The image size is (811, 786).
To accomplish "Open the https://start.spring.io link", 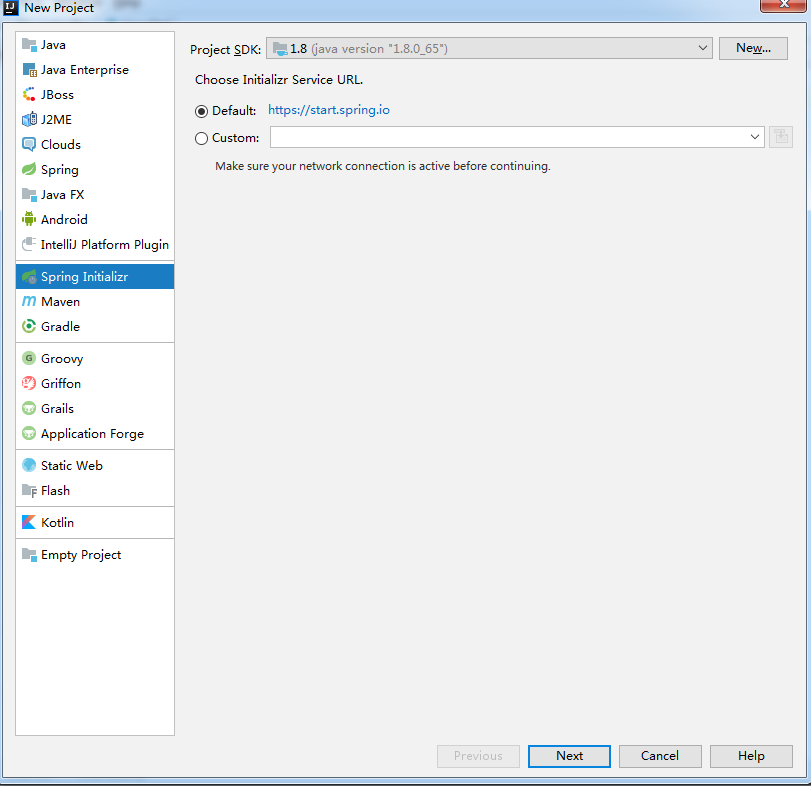I will point(329,110).
